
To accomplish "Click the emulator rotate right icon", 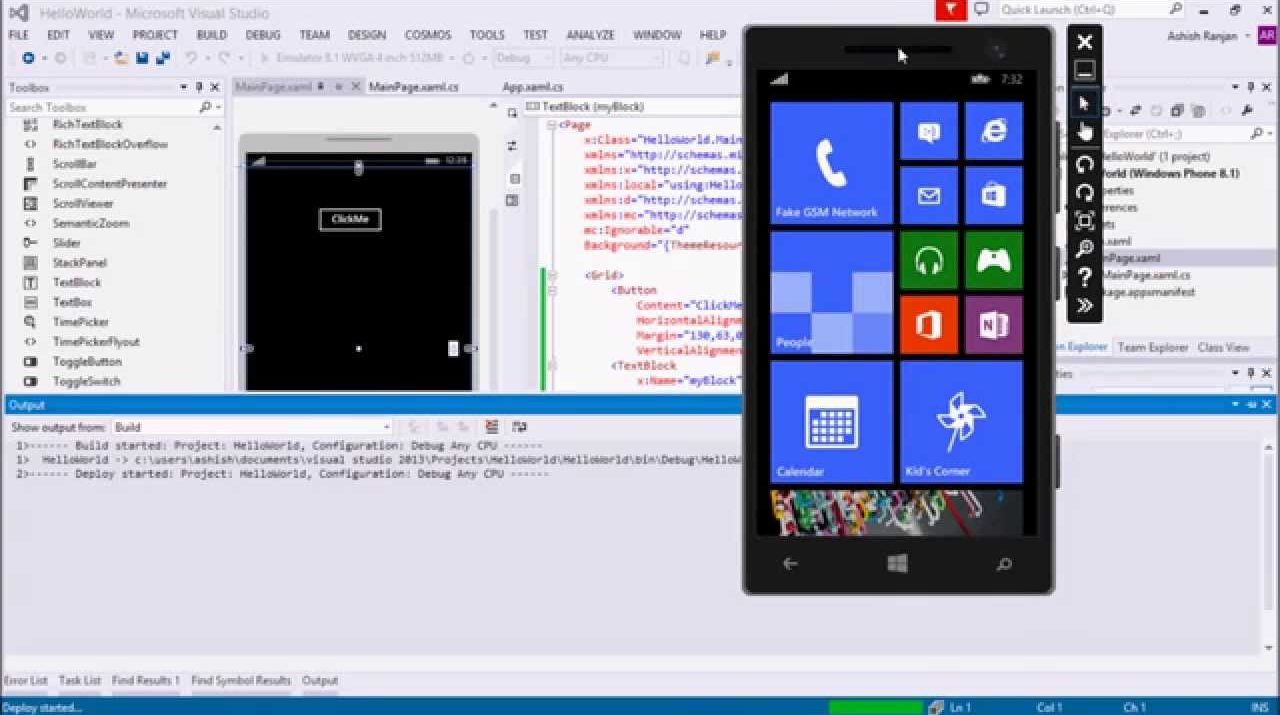I will [1084, 192].
